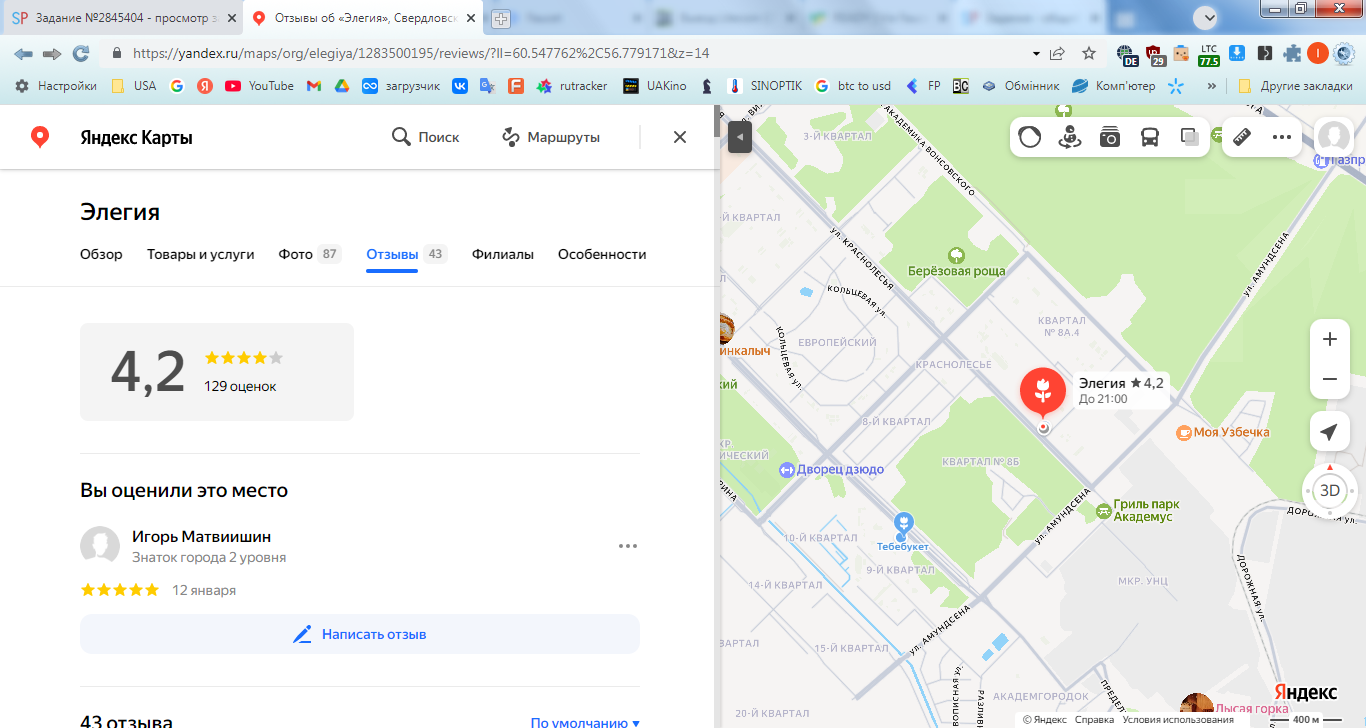Viewport: 1366px width, 728px height.
Task: Open a new browser tab
Action: pos(501,18)
